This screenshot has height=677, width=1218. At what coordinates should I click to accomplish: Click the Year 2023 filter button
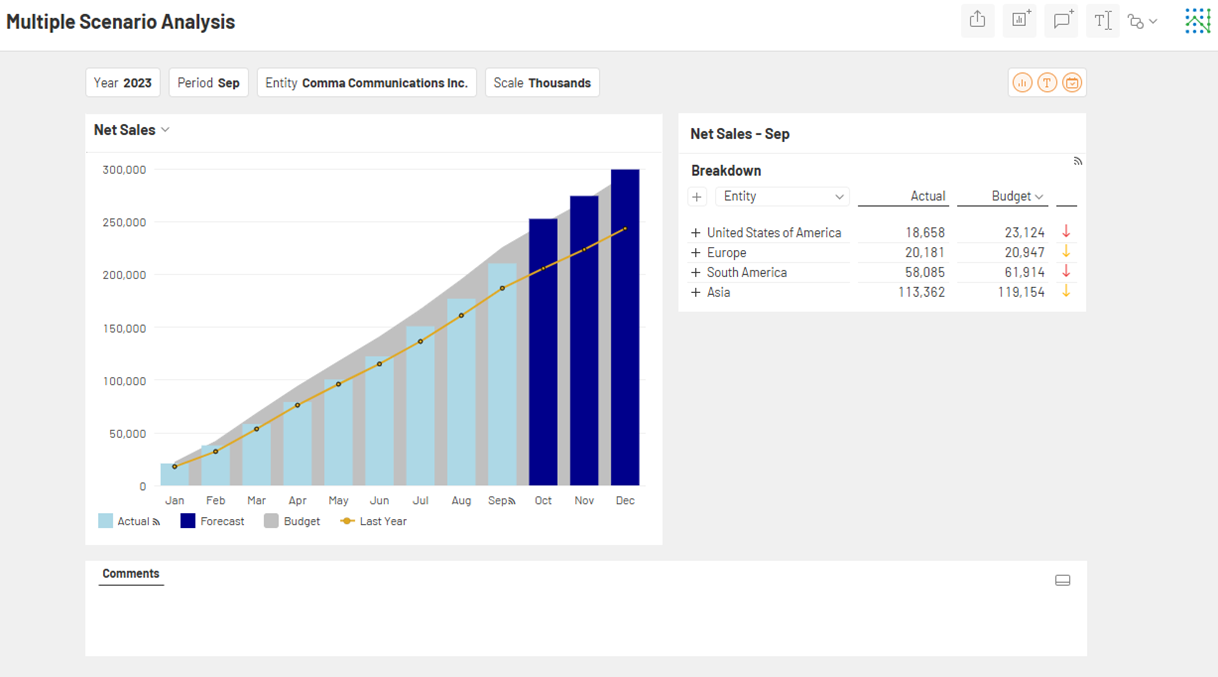123,83
